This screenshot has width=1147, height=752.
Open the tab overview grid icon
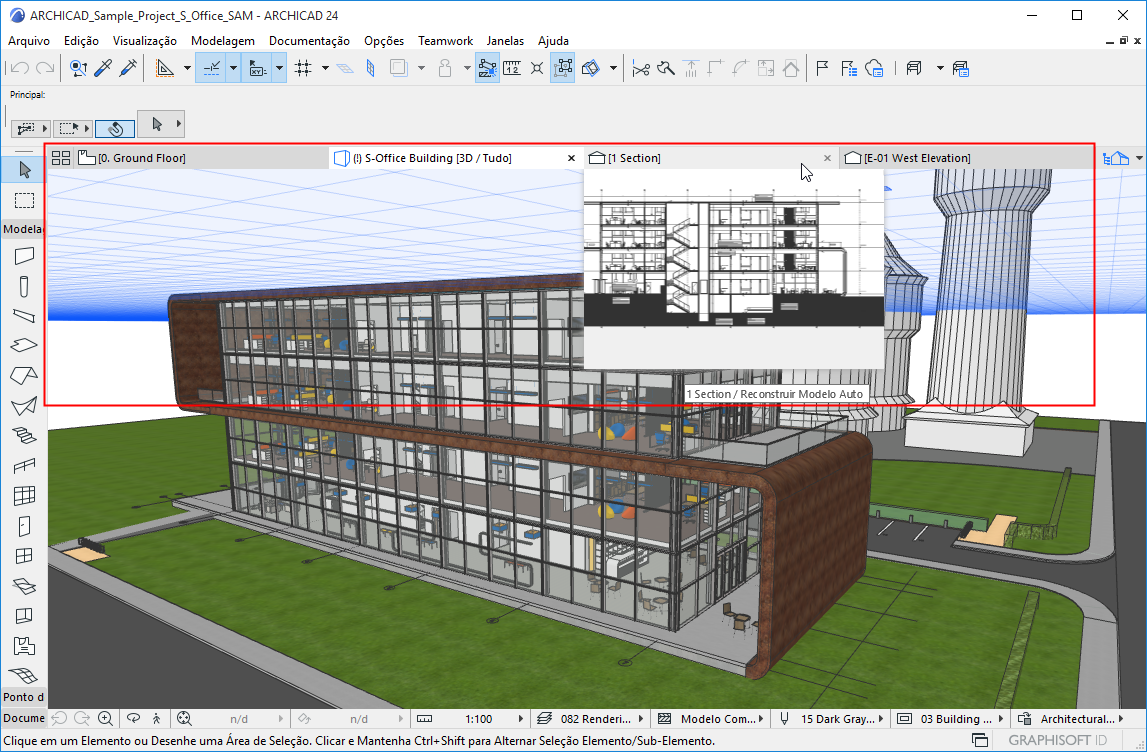(61, 158)
